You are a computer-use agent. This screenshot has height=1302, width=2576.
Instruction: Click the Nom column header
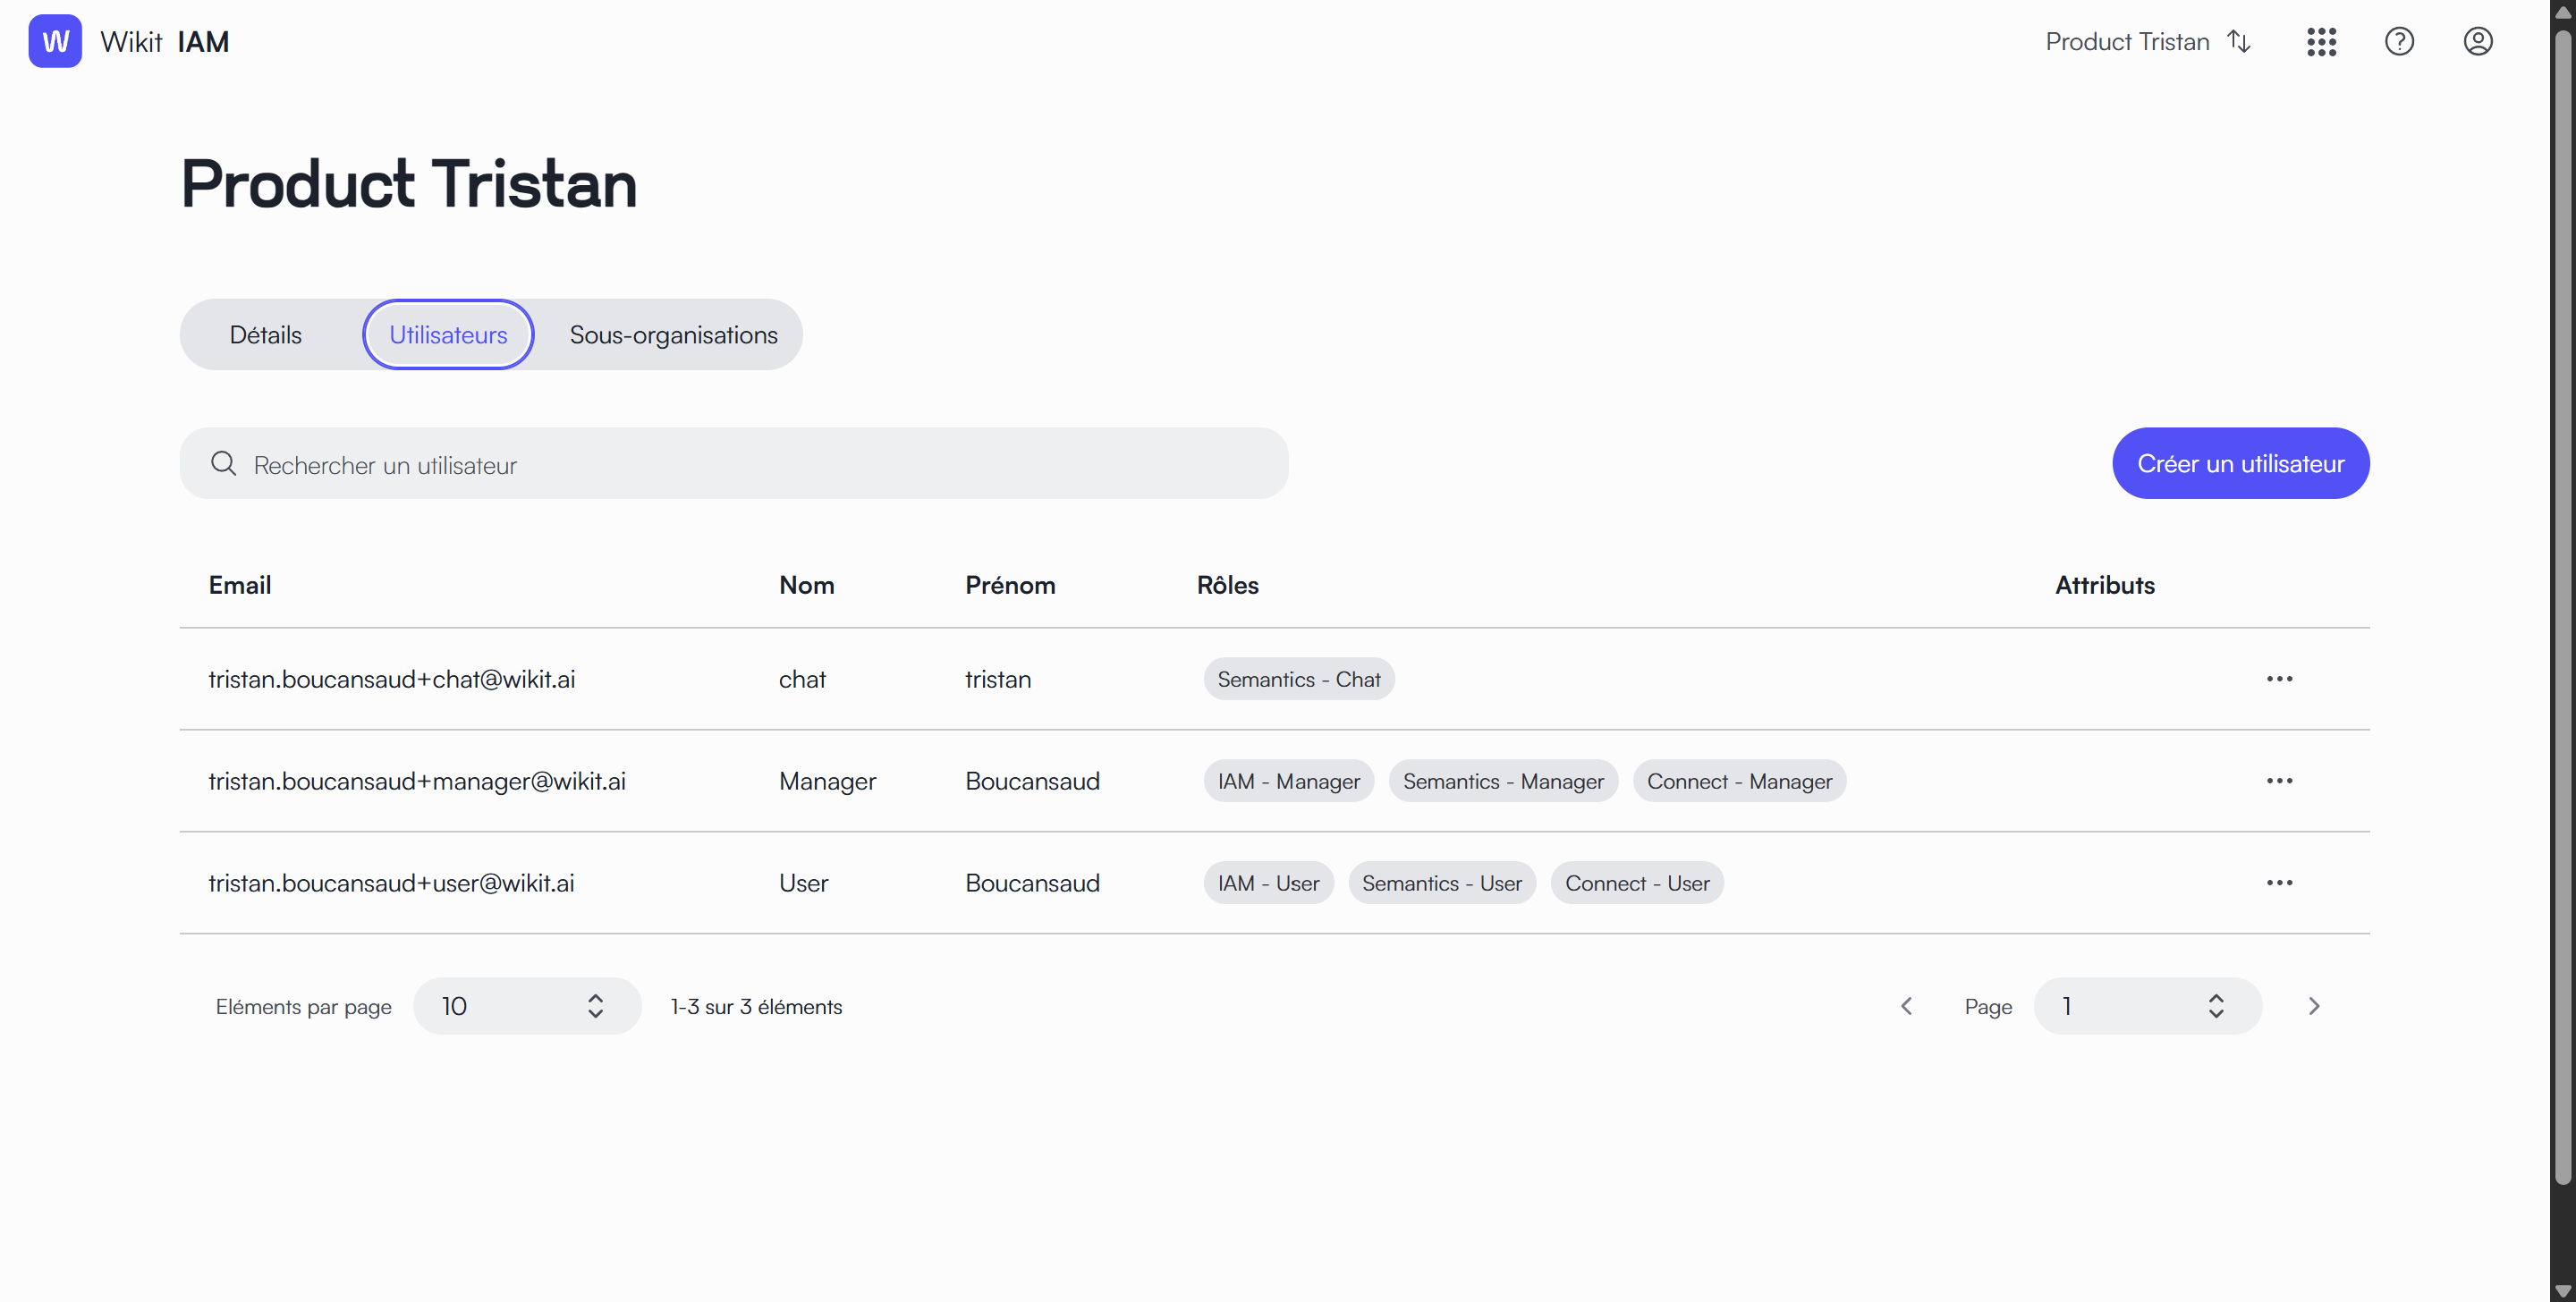[807, 585]
